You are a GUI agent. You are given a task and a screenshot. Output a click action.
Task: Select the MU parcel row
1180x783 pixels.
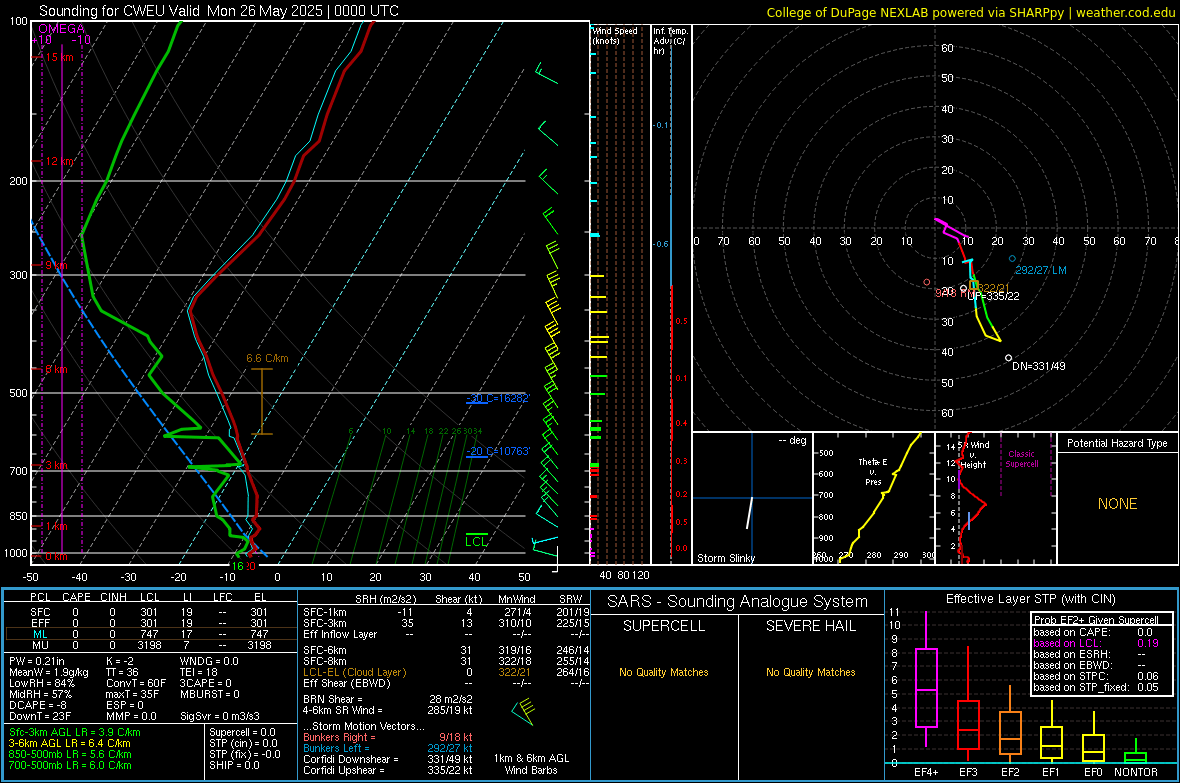pyautogui.click(x=151, y=645)
